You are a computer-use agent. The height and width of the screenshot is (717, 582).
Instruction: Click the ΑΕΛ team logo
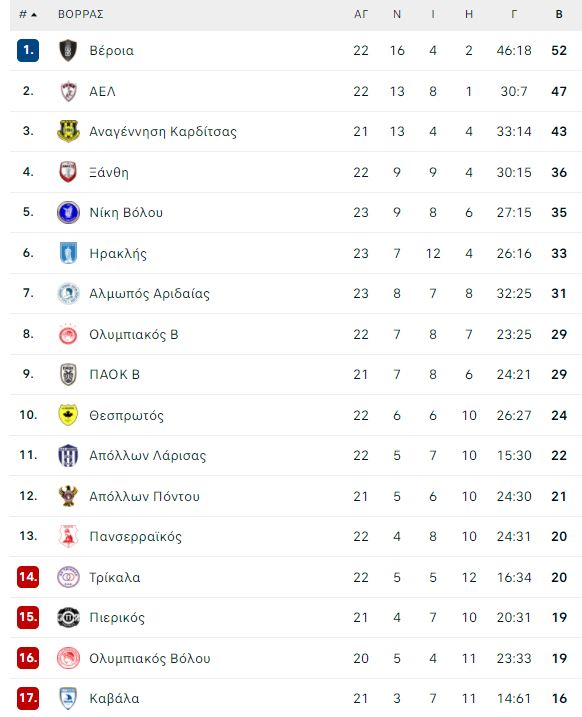pos(68,91)
